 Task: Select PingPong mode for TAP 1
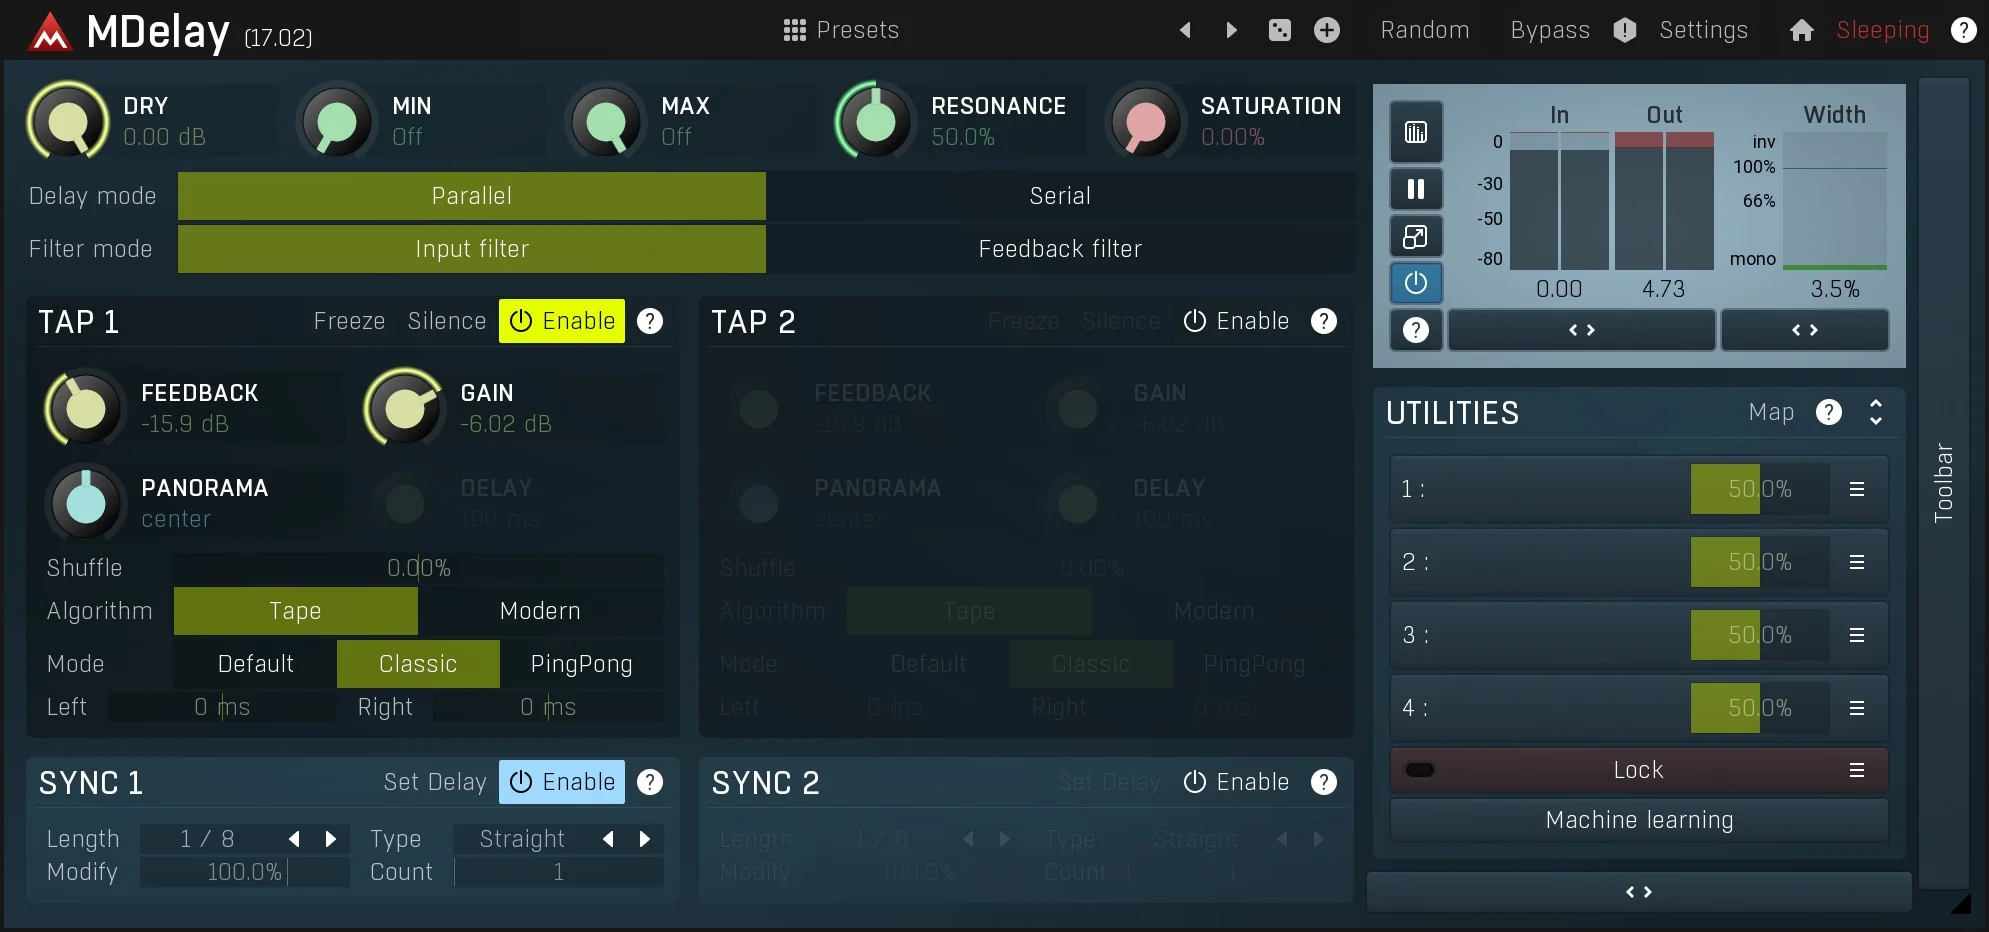point(582,664)
